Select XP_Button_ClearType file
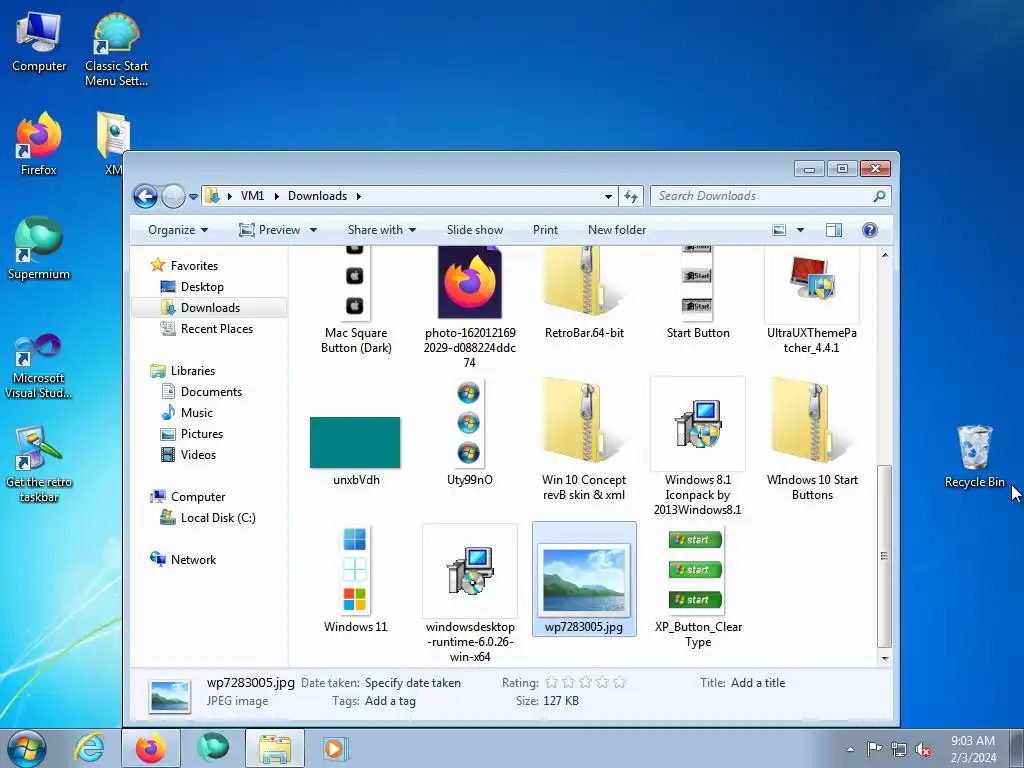This screenshot has height=768, width=1024. tap(697, 588)
